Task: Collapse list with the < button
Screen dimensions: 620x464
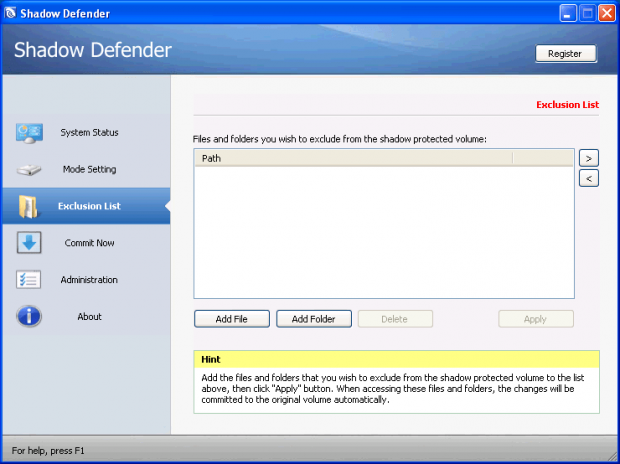Action: 589,178
